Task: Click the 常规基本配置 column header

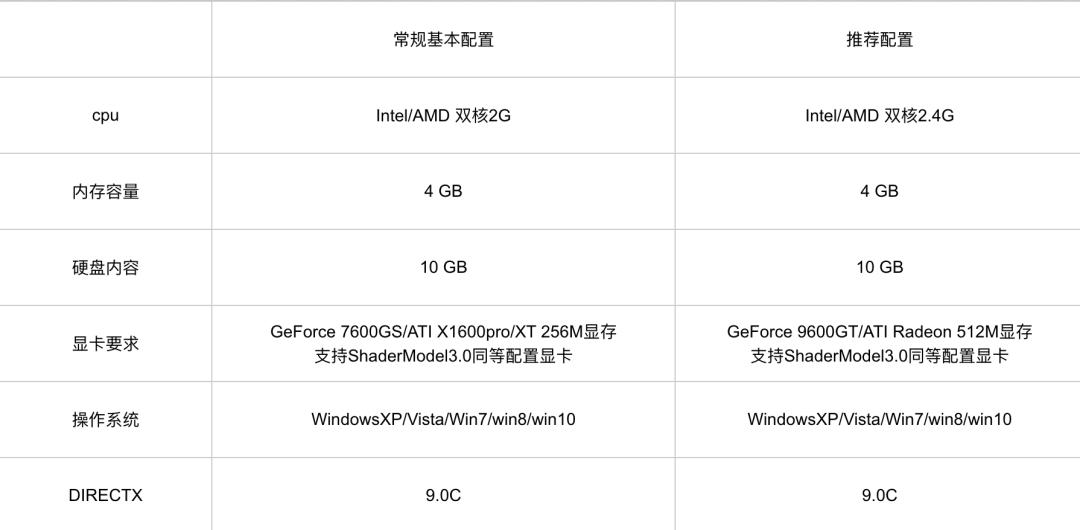Action: [x=443, y=39]
